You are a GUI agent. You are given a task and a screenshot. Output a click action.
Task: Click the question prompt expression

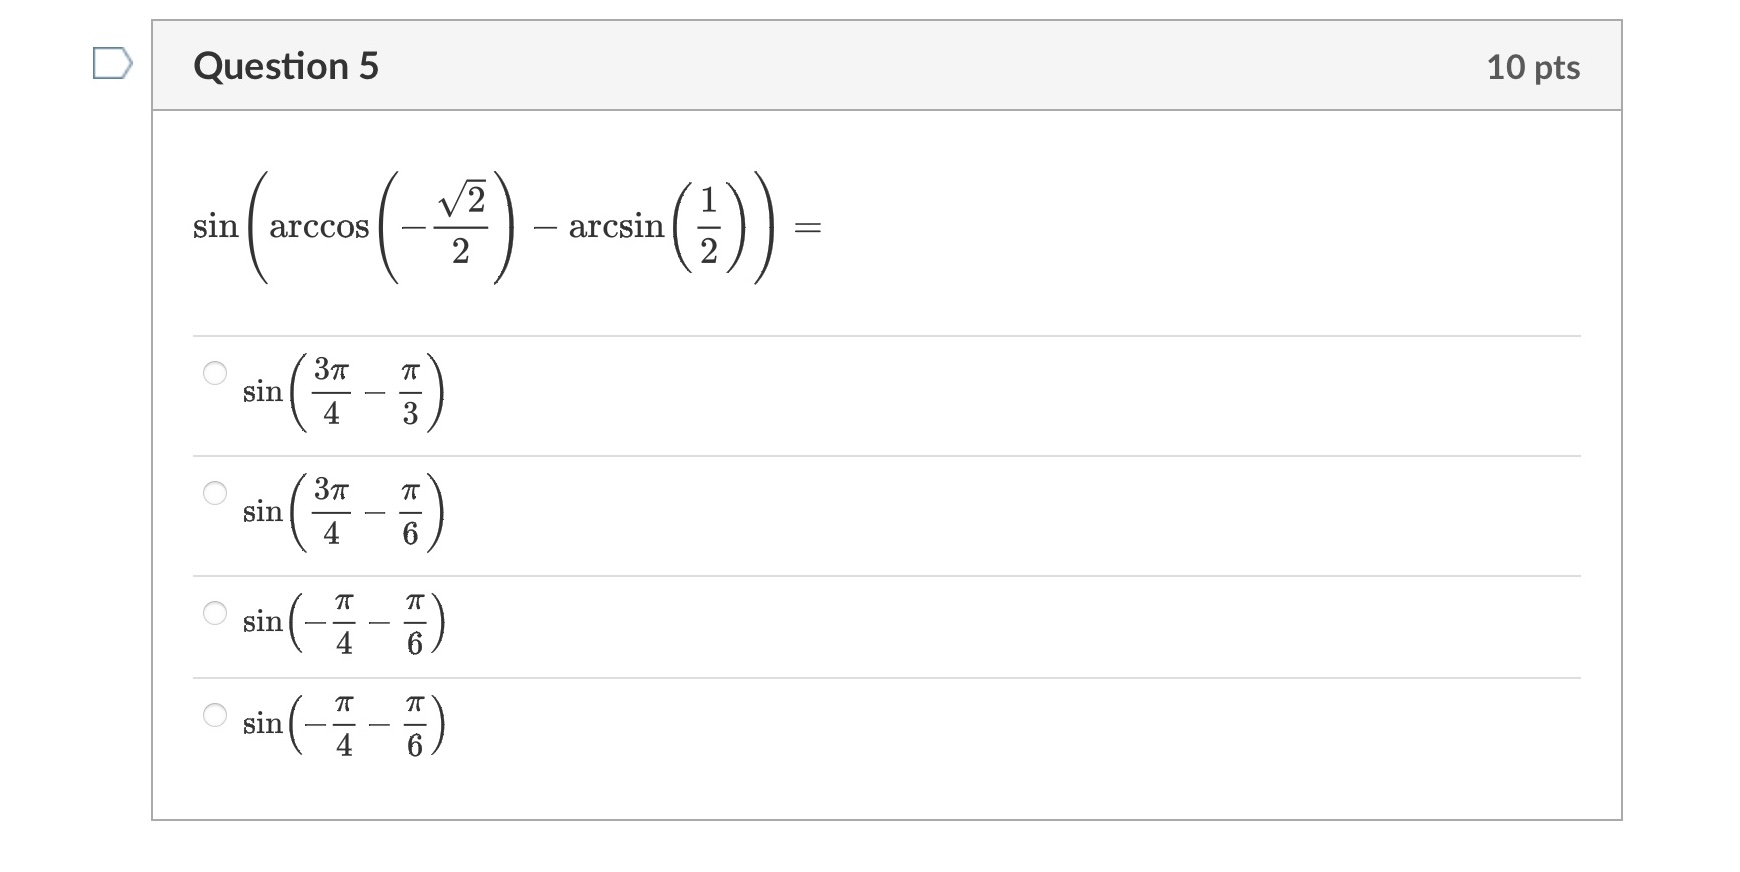[500, 225]
